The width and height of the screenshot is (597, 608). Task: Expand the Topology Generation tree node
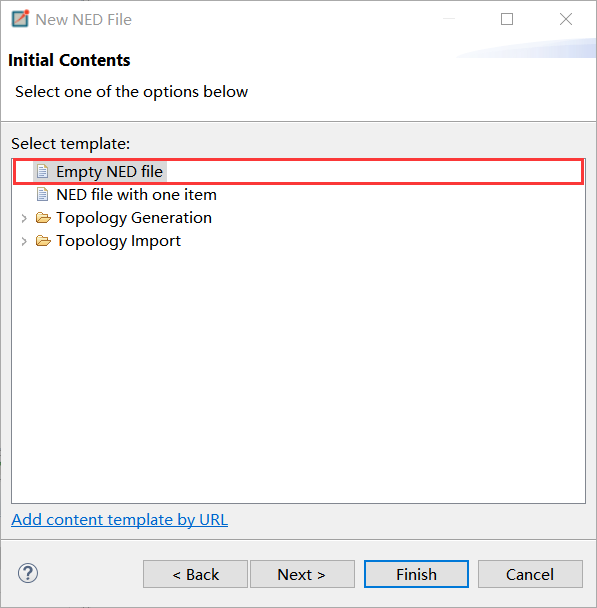pos(24,218)
